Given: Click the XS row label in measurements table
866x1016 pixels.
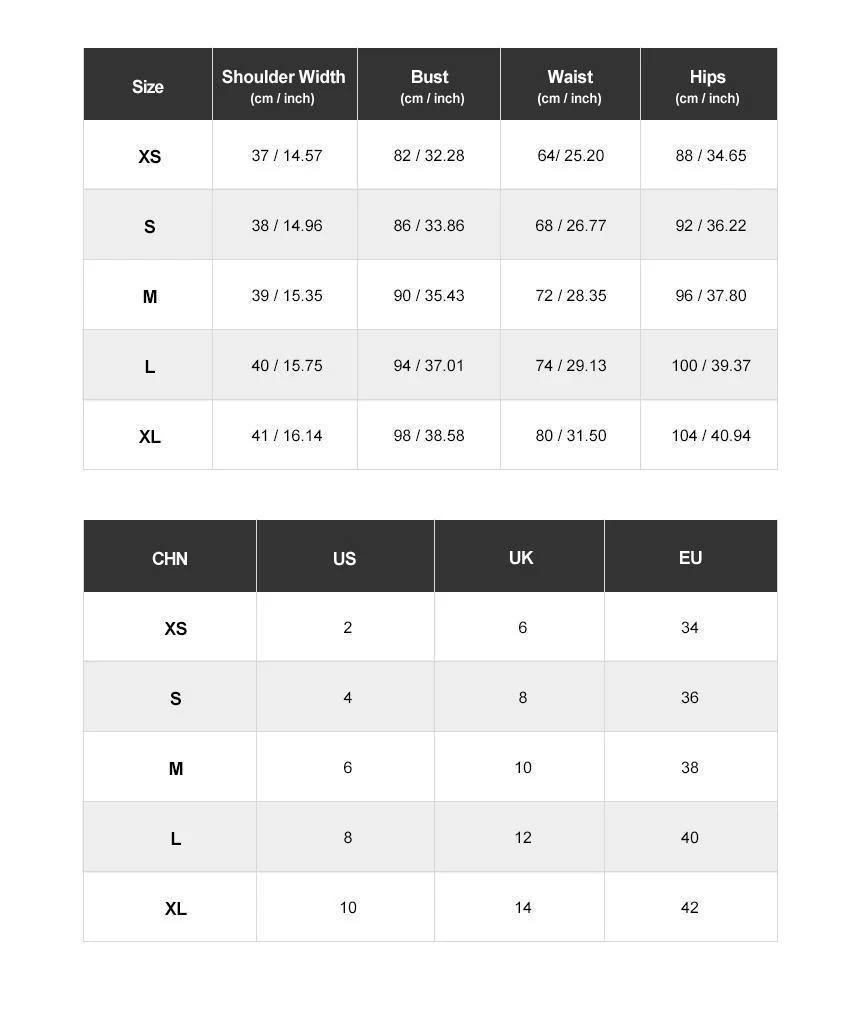Looking at the screenshot, I should [150, 156].
